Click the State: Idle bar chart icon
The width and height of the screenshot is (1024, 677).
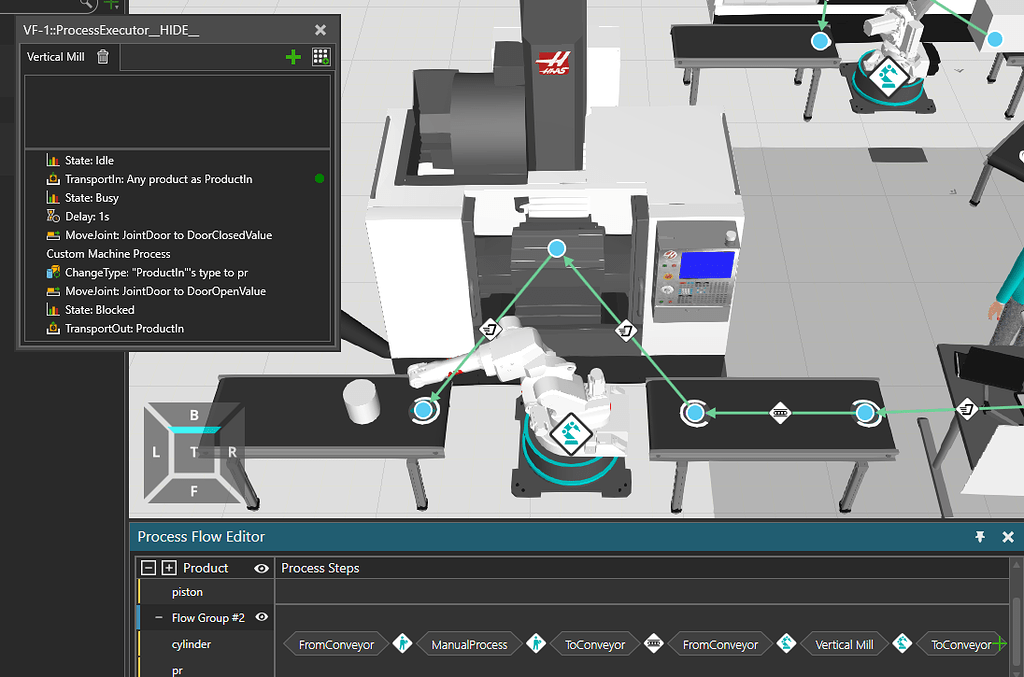53,160
